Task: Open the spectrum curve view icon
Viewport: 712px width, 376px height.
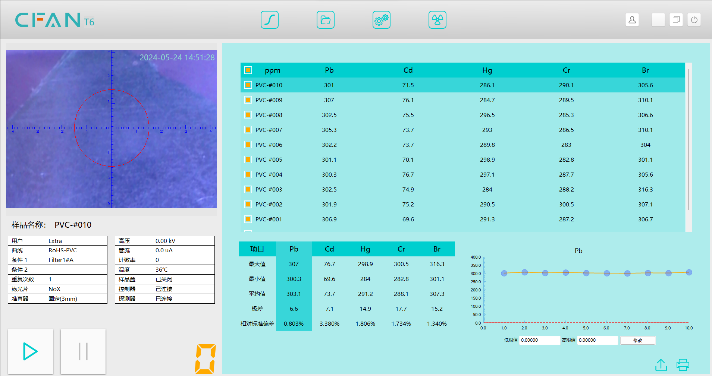Action: click(x=270, y=20)
